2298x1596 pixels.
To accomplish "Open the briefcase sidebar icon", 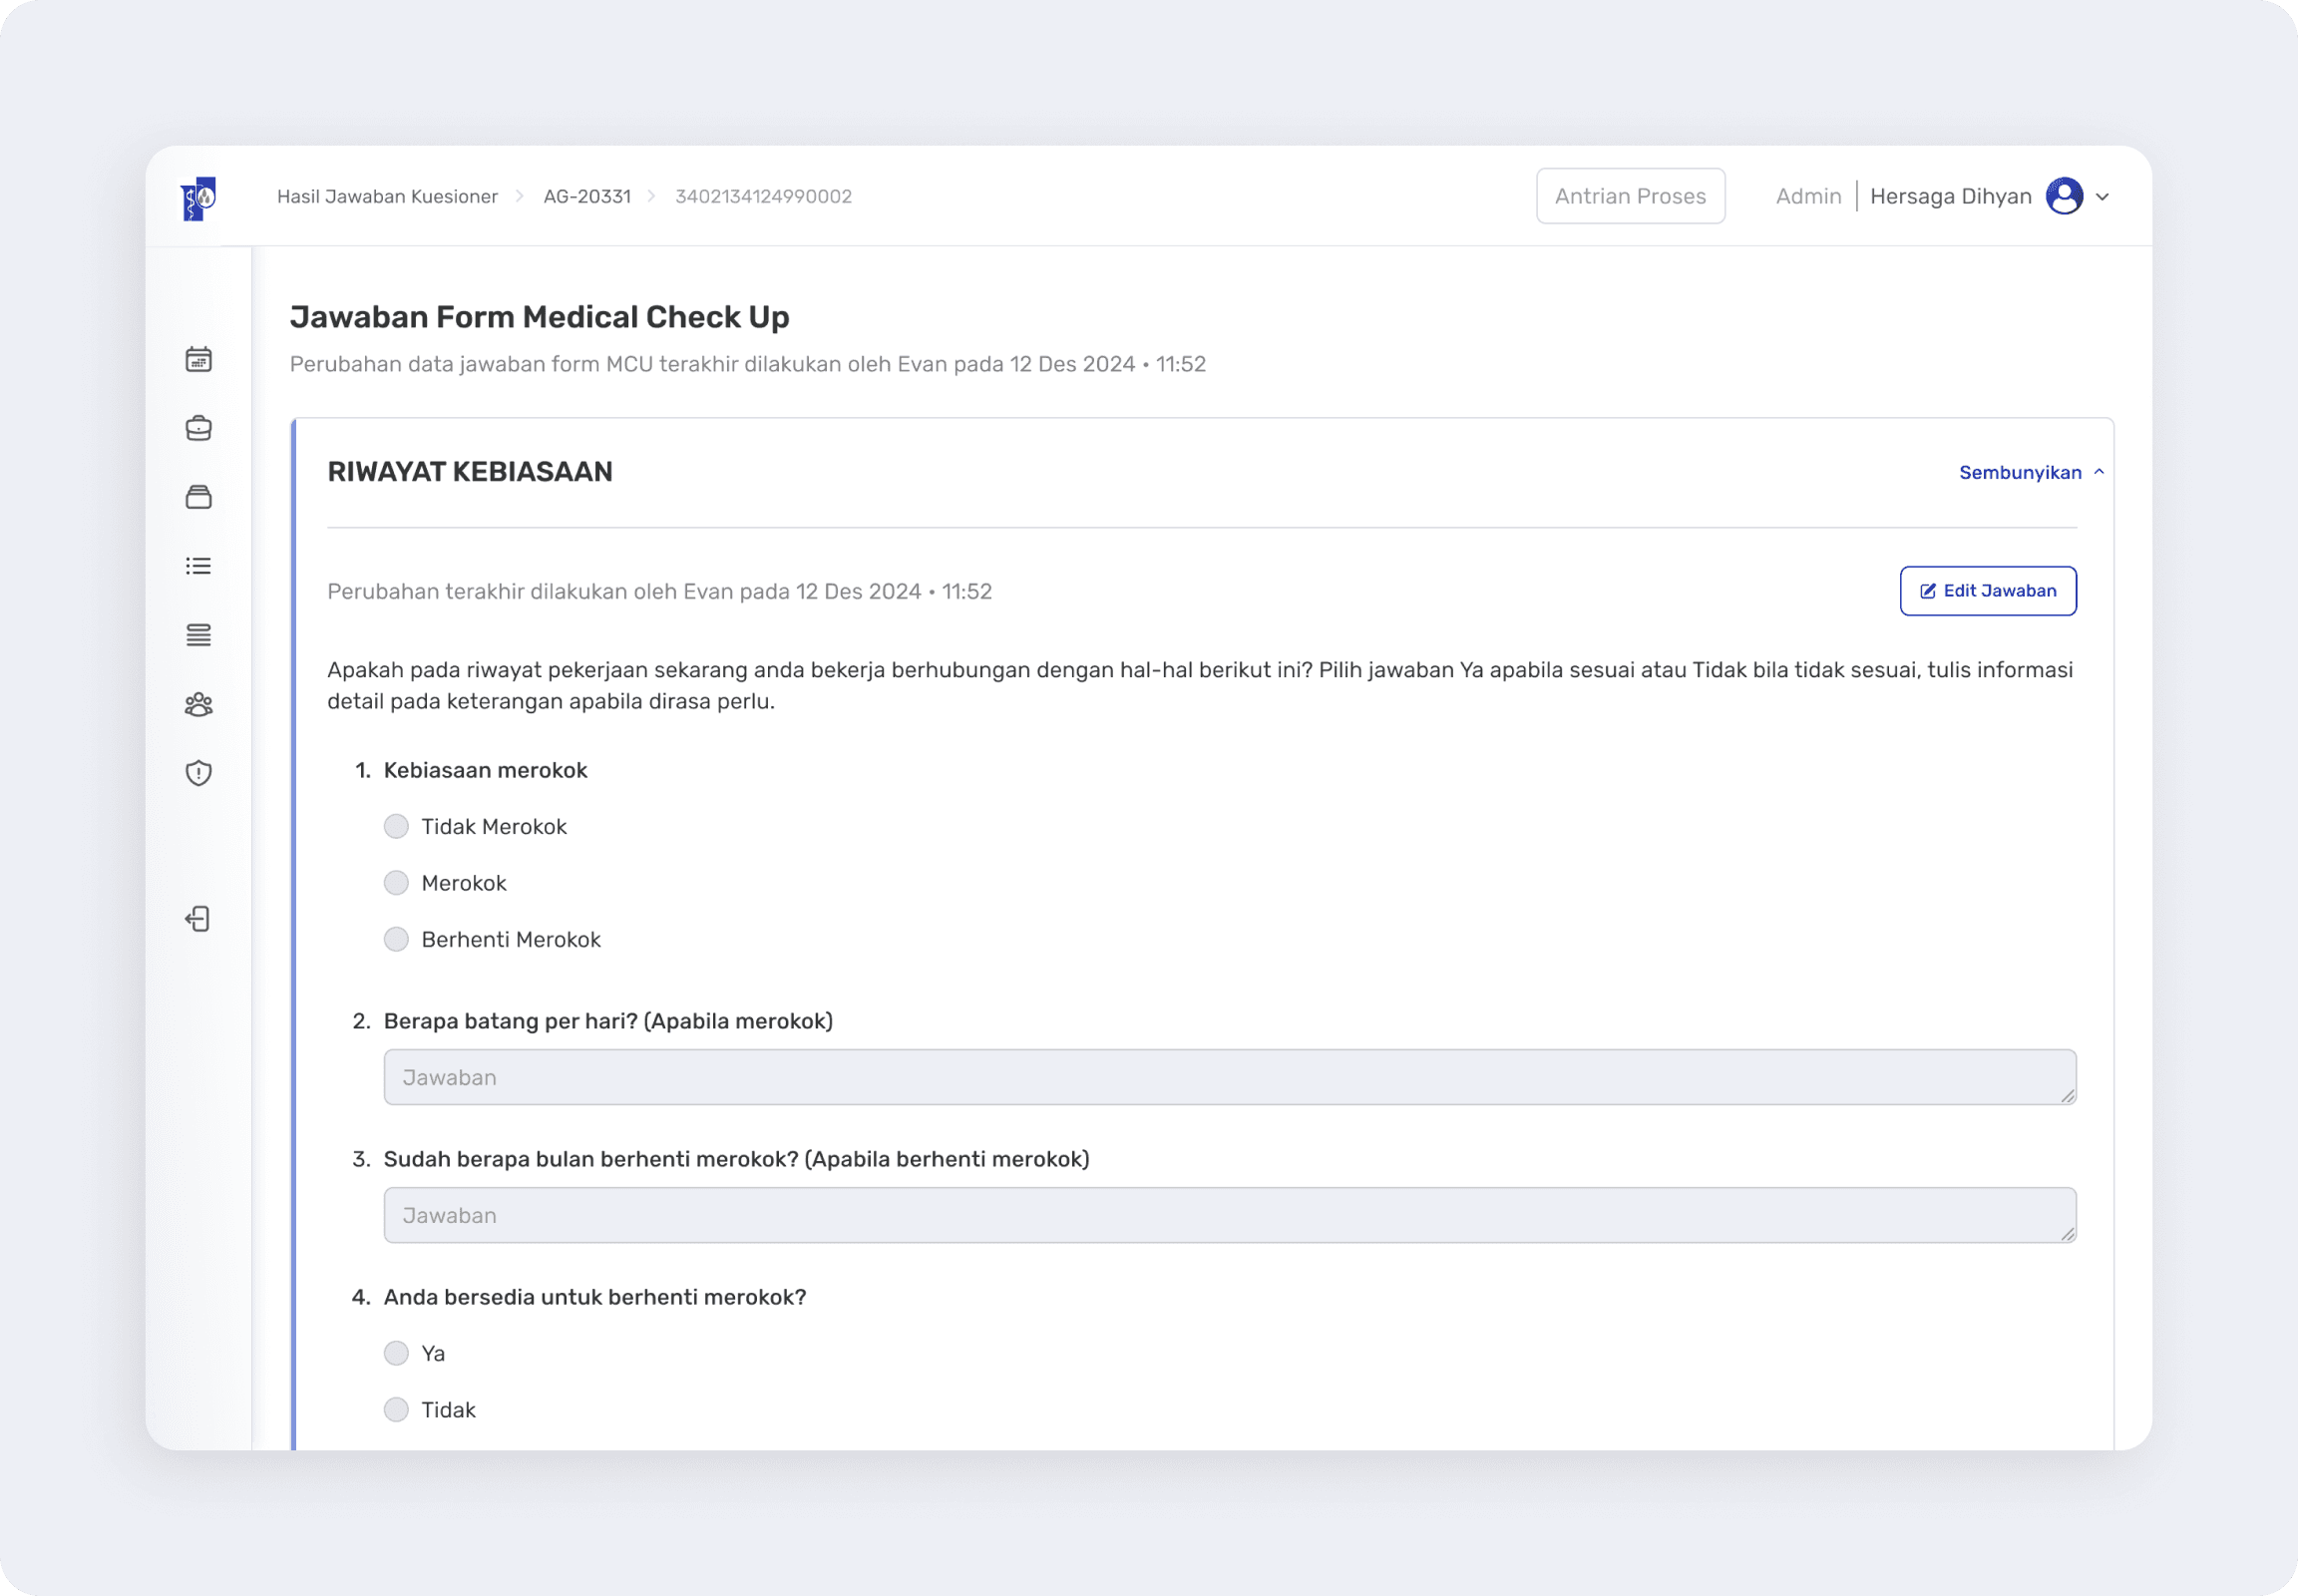I will point(198,428).
